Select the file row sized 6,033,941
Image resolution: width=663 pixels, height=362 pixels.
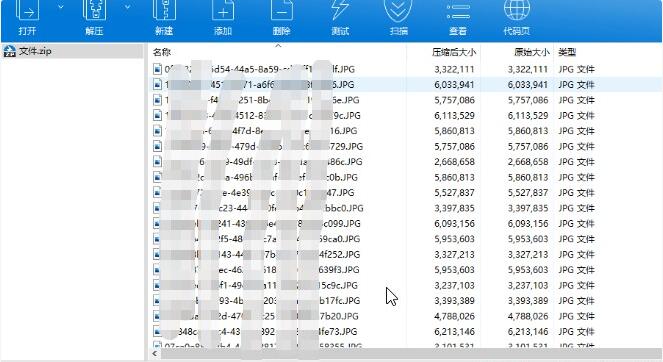(x=406, y=85)
